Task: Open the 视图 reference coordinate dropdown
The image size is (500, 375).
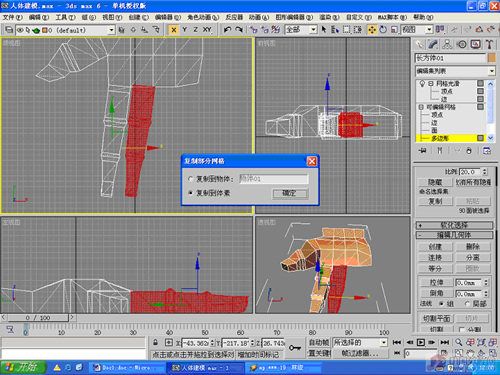Action: click(429, 30)
